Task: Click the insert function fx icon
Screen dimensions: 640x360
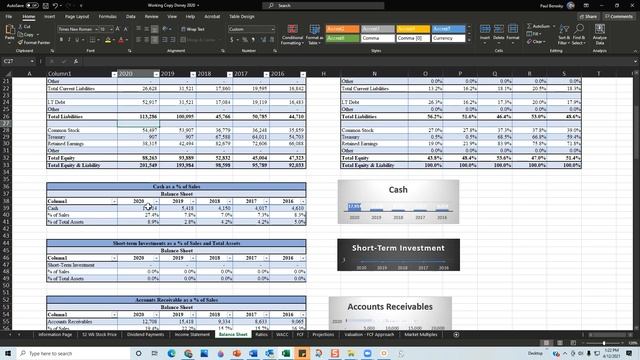Action: coord(76,61)
